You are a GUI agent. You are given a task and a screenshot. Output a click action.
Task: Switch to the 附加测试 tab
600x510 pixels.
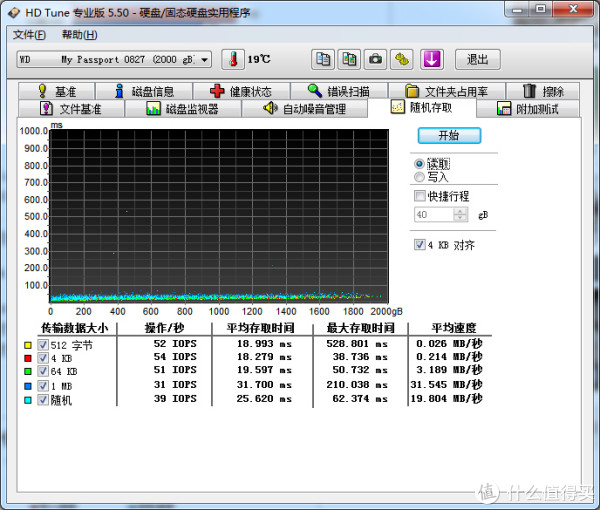tap(528, 109)
